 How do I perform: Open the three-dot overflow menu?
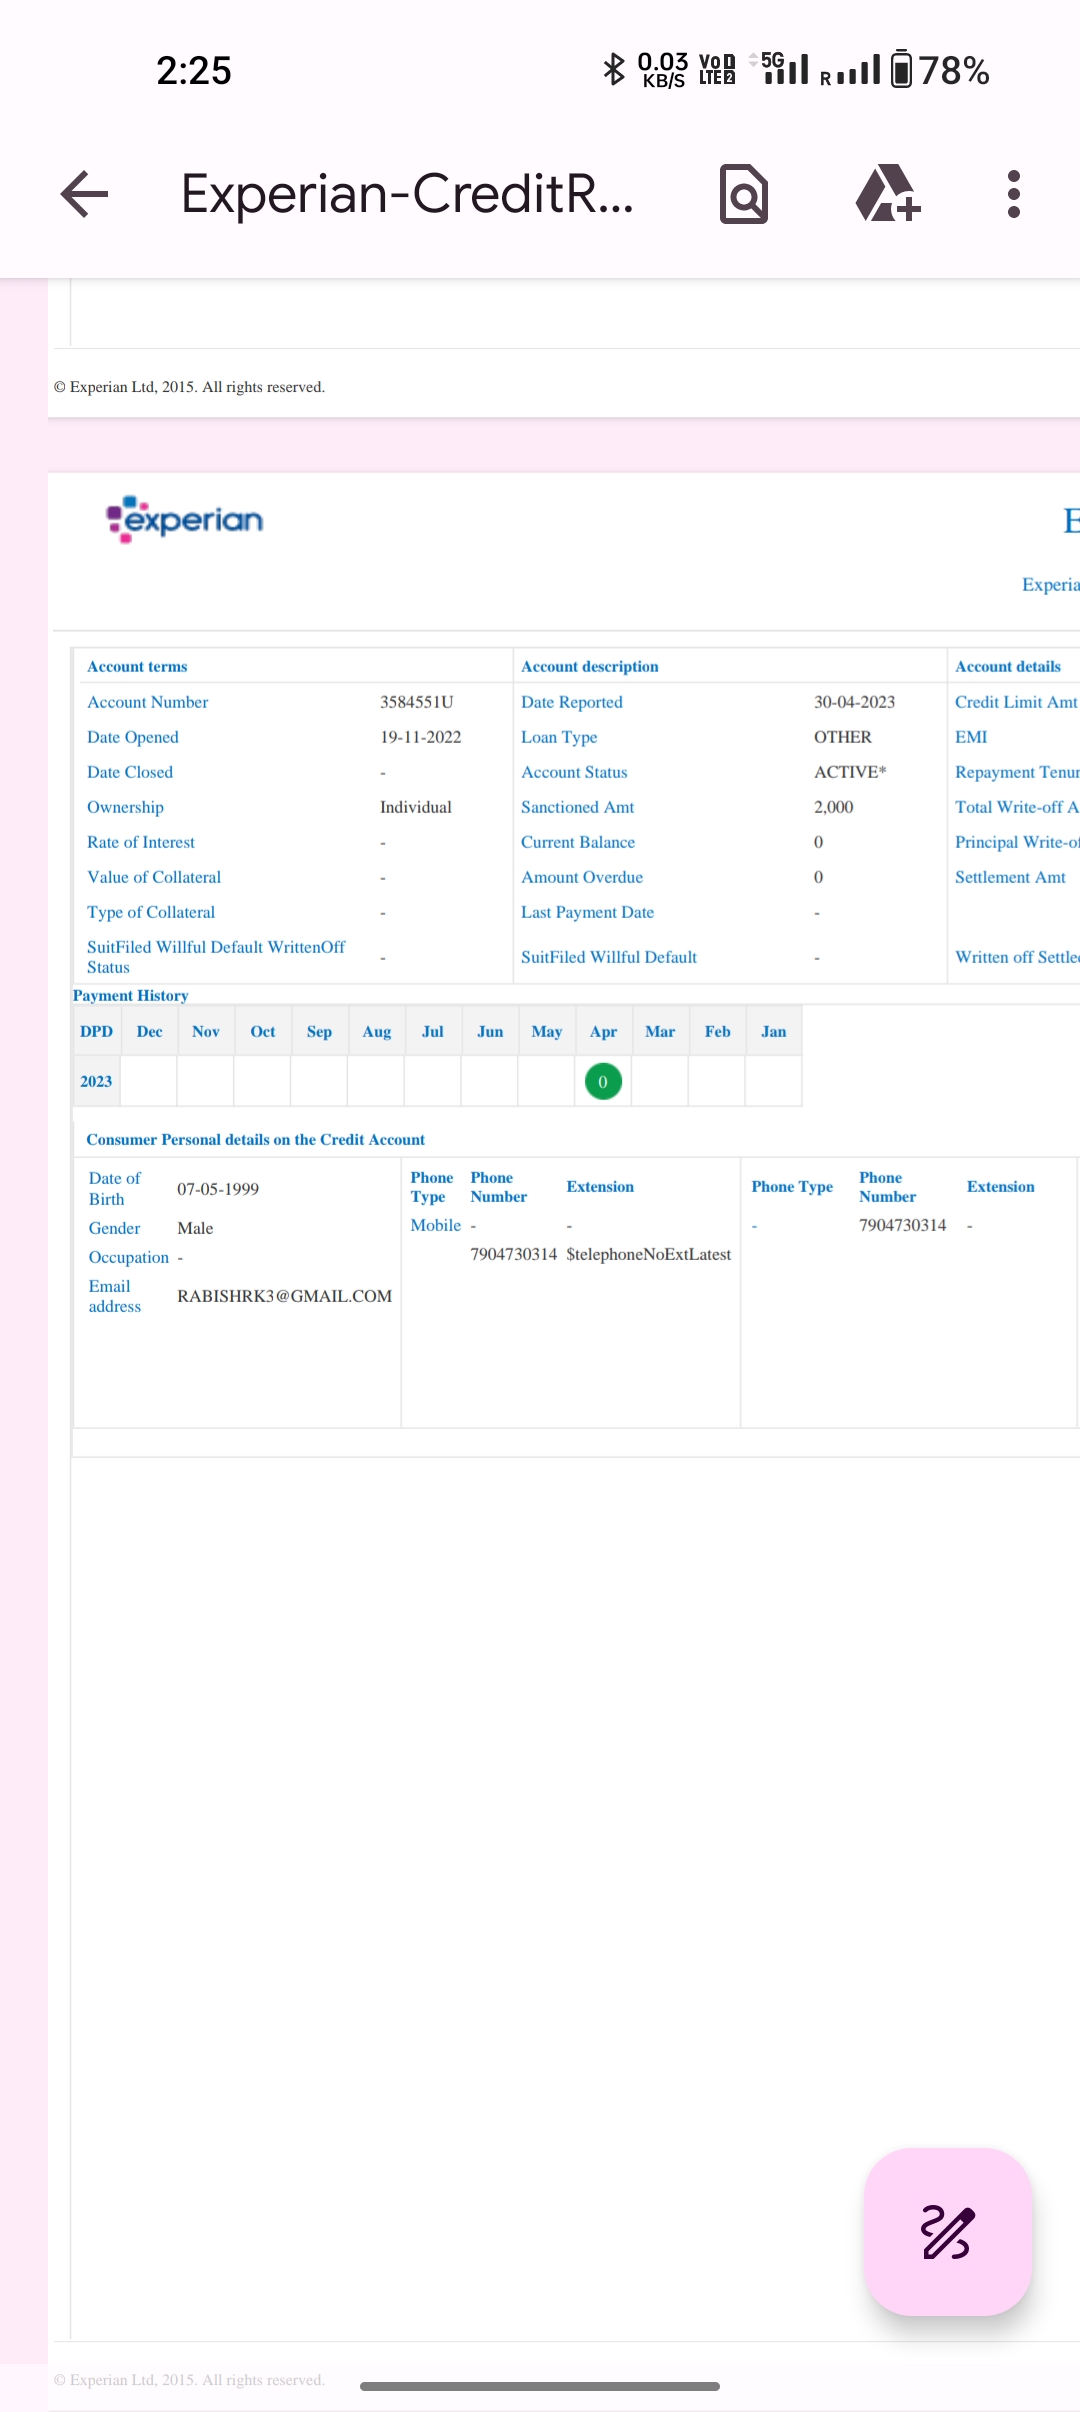pyautogui.click(x=1013, y=194)
